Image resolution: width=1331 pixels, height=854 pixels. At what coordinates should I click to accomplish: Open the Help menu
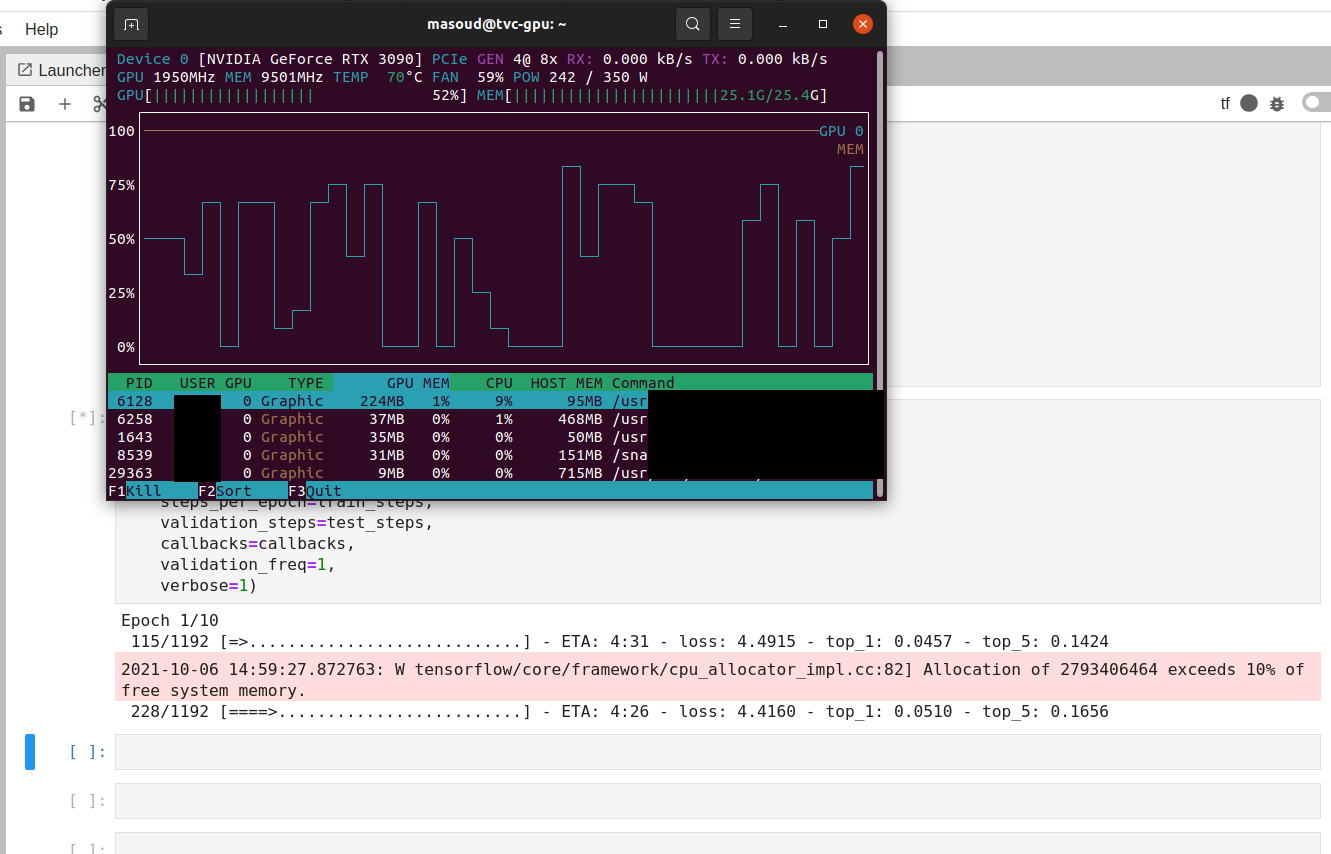point(41,29)
